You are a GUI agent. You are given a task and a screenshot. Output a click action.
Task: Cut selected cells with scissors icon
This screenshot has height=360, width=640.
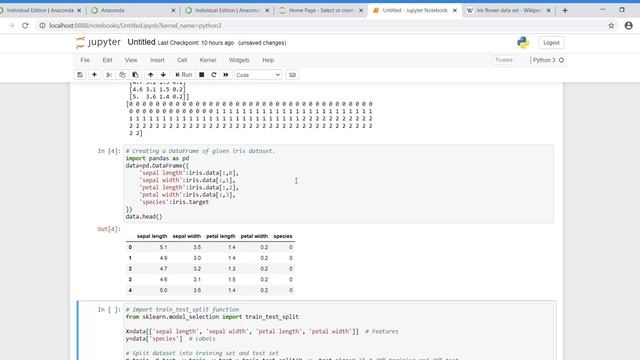click(x=109, y=75)
